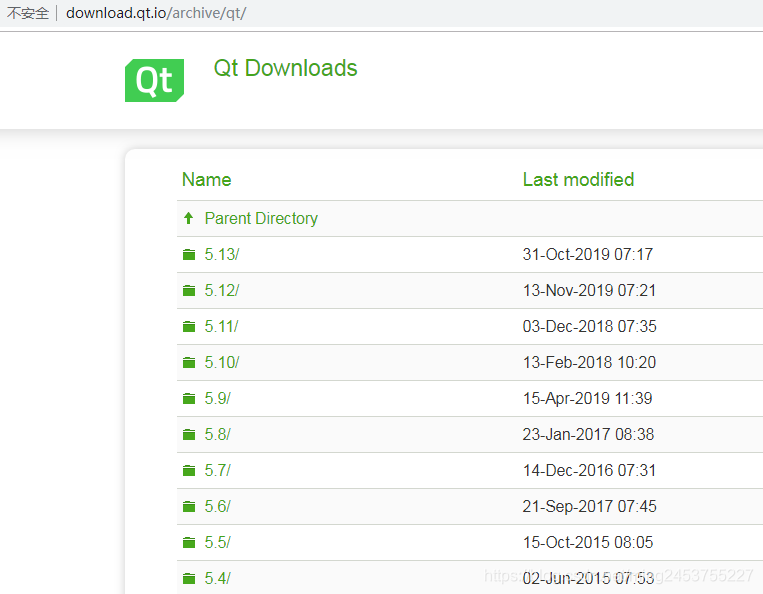763x594 pixels.
Task: Select the date 13-Nov-2019 07:21
Action: click(x=589, y=290)
